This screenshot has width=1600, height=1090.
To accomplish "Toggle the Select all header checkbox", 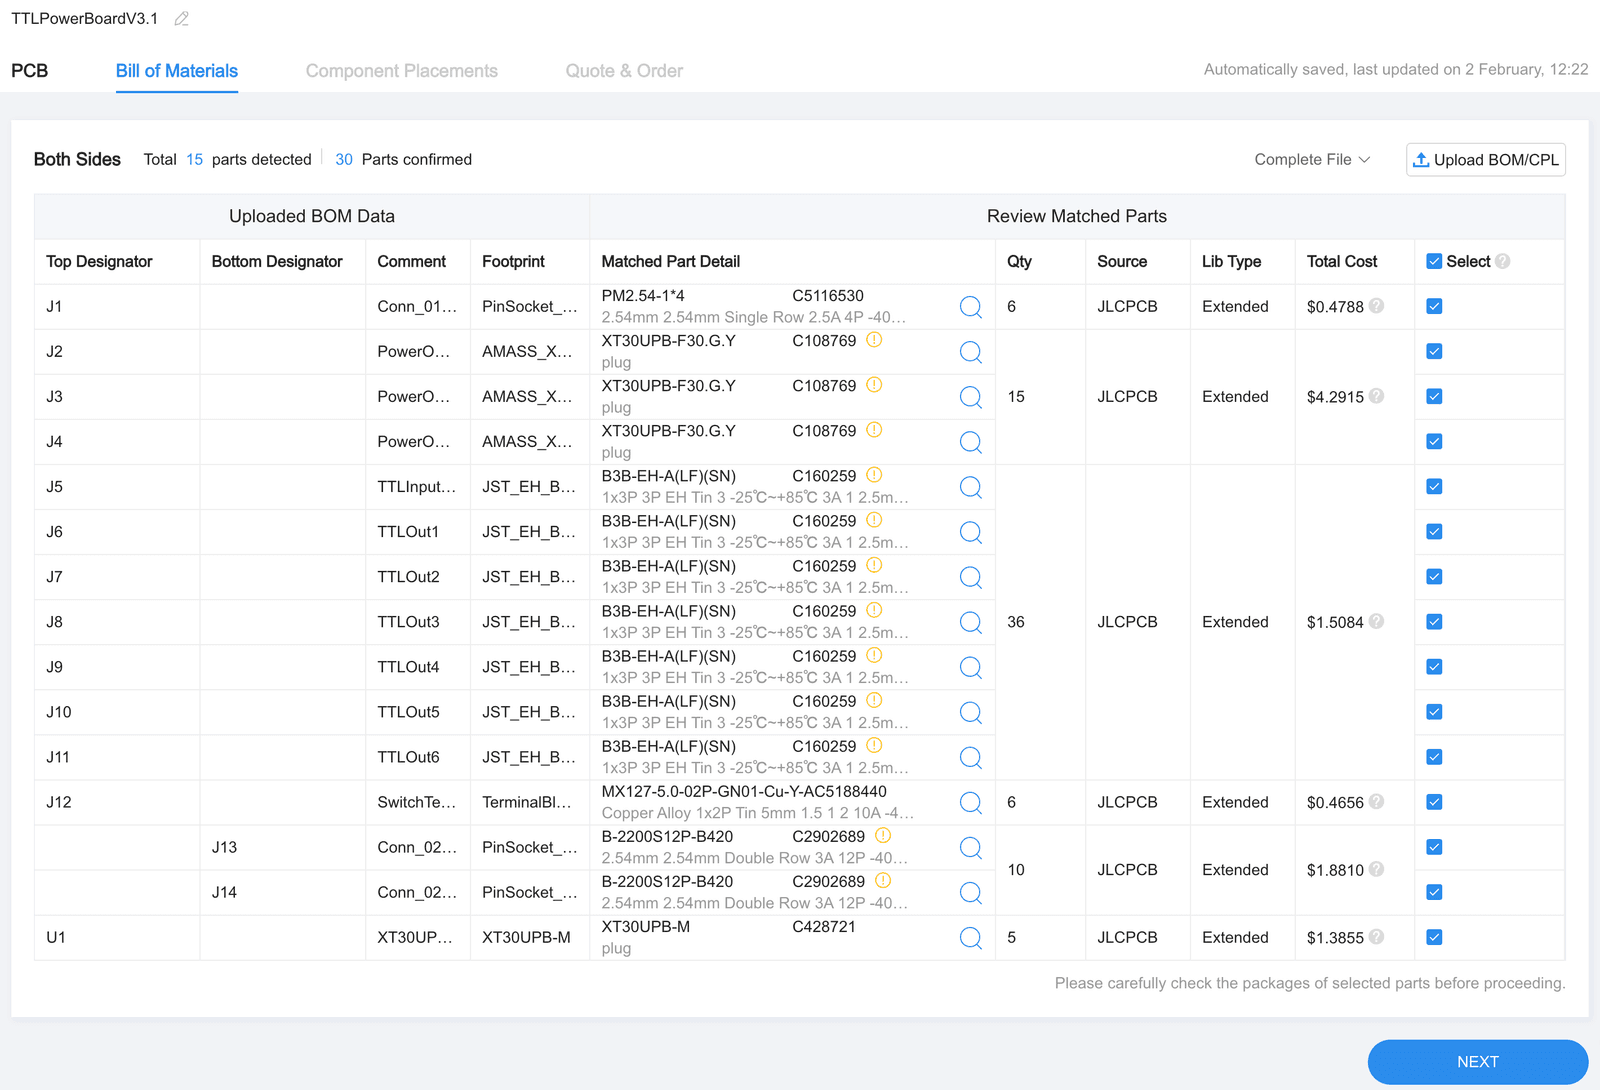I will [1434, 261].
